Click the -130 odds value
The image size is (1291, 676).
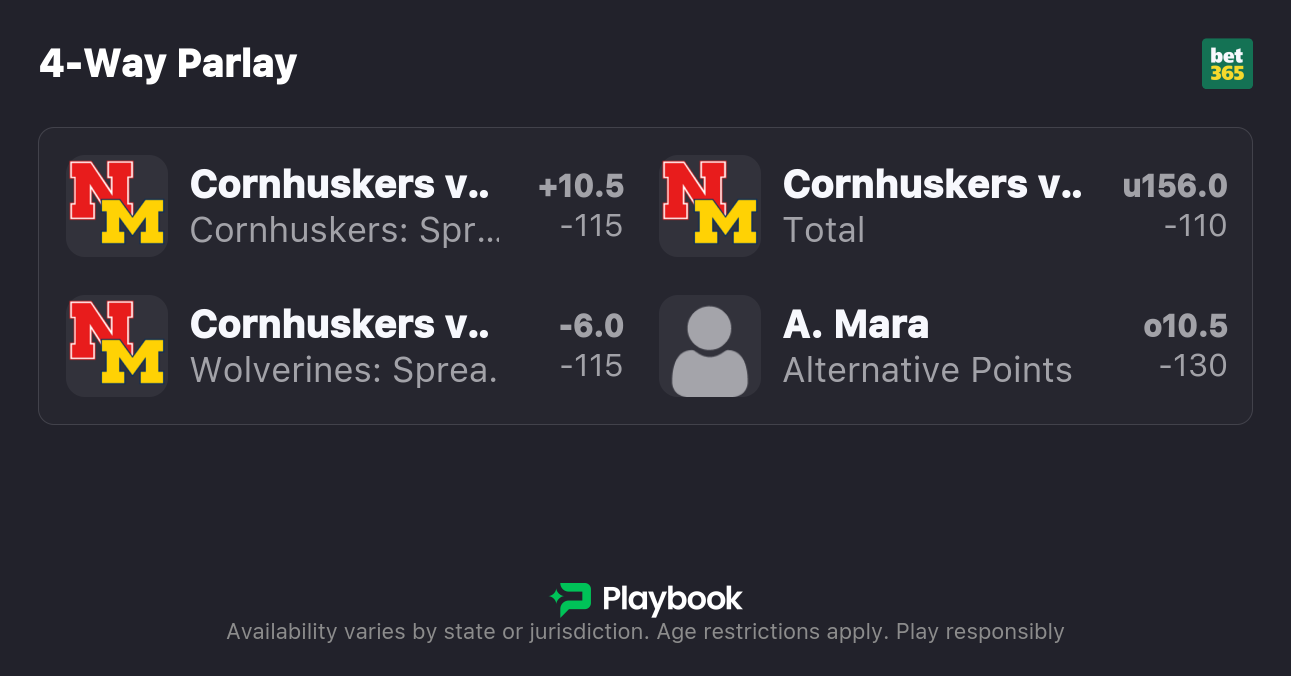(x=1193, y=366)
